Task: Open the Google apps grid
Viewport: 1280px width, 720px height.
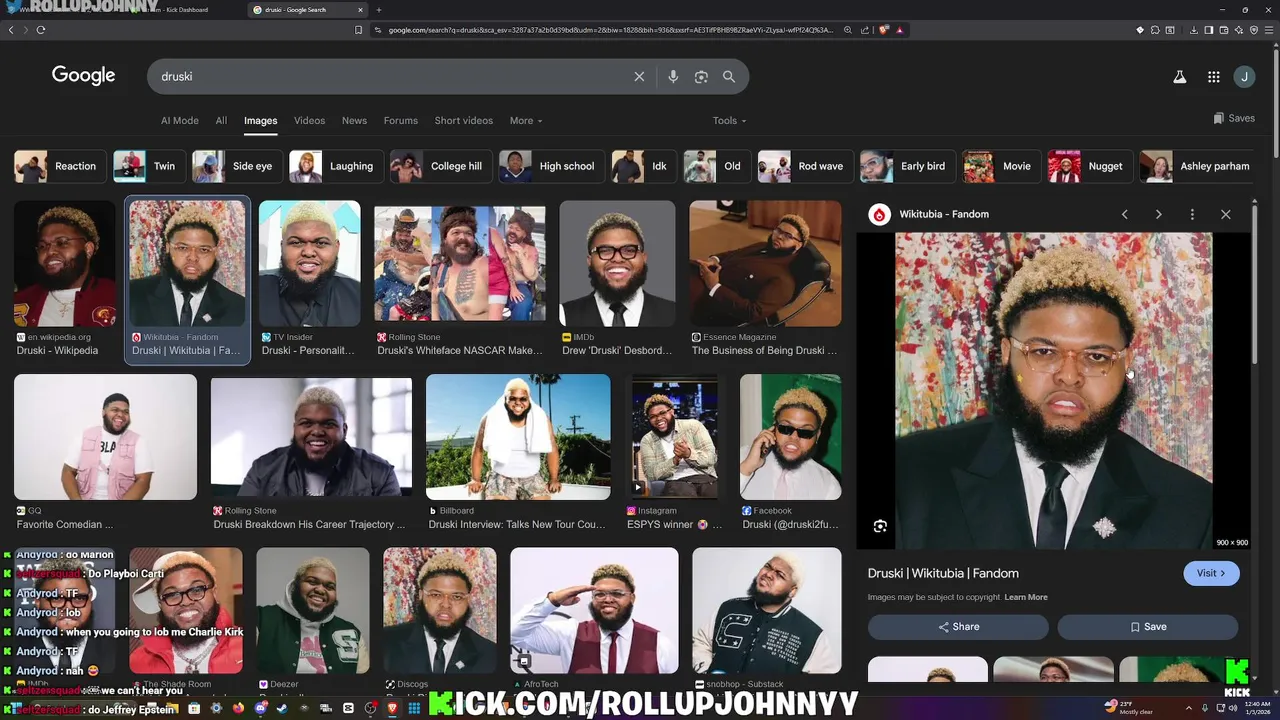Action: coord(1213,77)
